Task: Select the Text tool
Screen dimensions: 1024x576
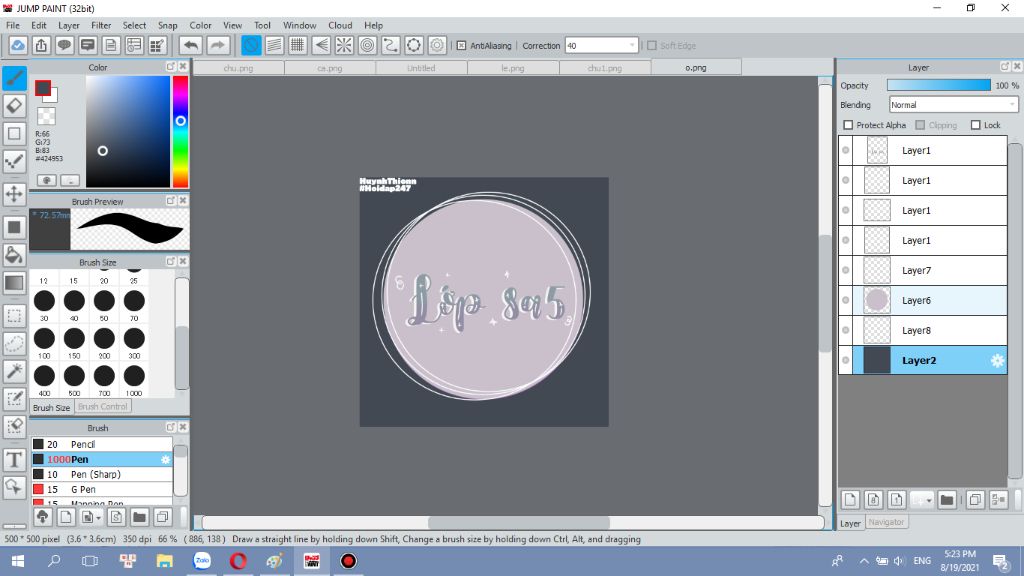Action: 14,460
